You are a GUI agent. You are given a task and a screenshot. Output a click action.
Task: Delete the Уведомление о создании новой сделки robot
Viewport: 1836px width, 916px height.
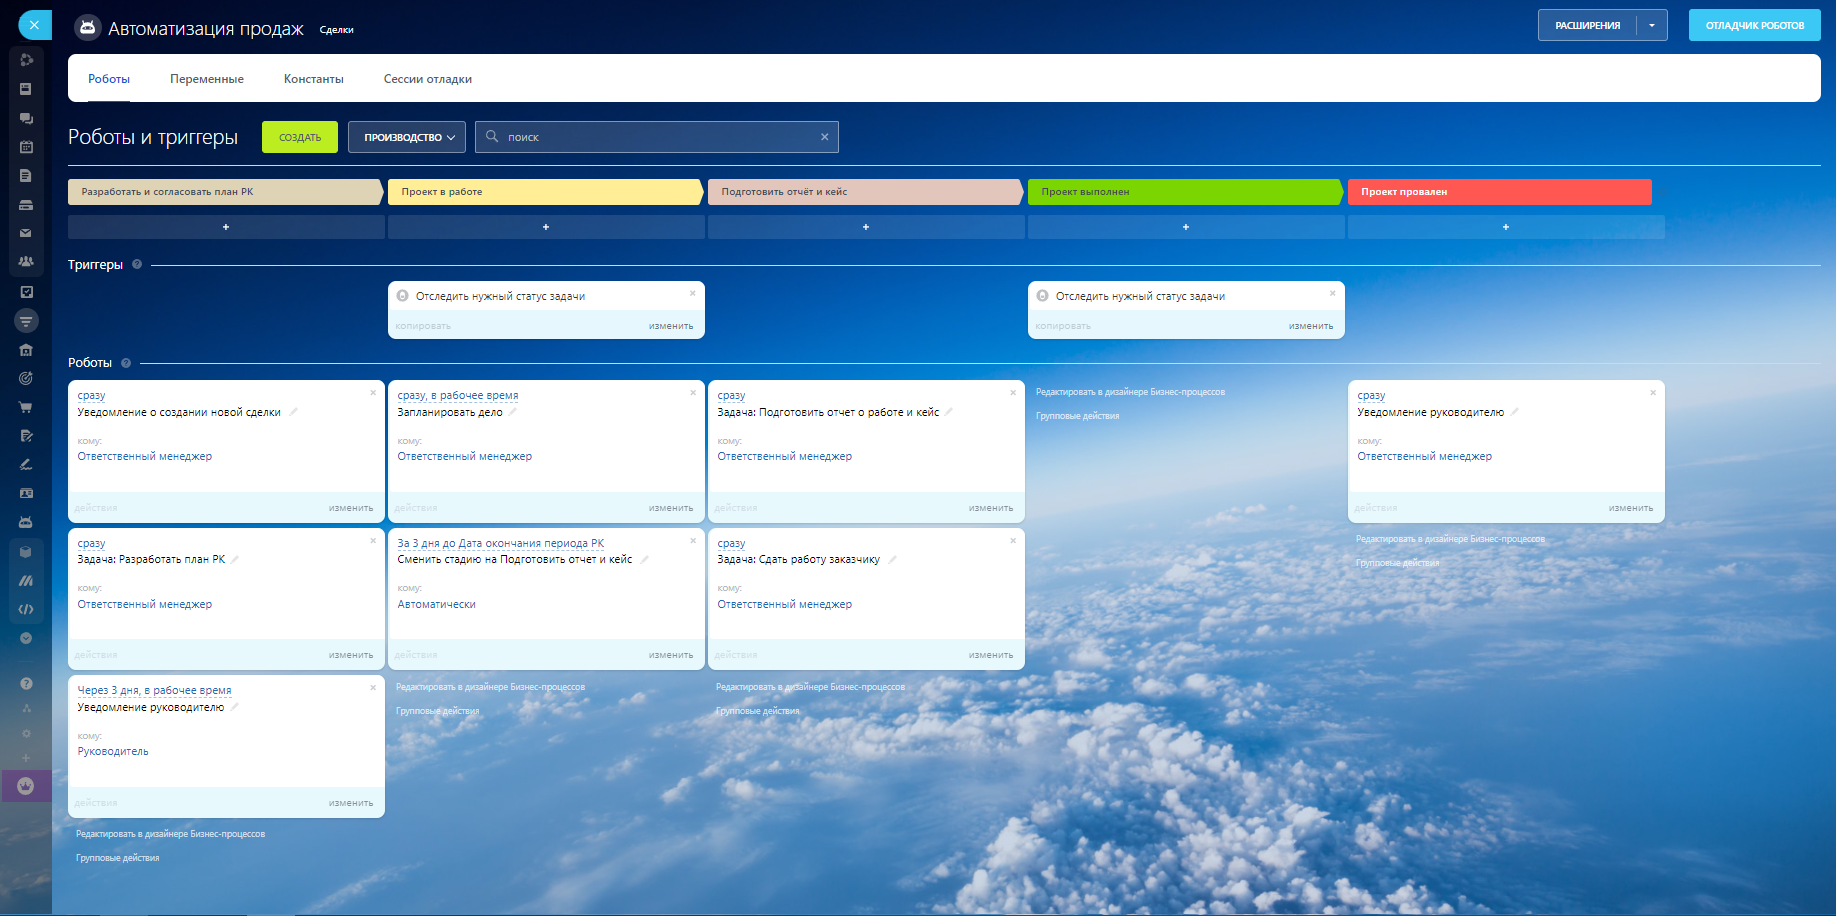pos(373,393)
